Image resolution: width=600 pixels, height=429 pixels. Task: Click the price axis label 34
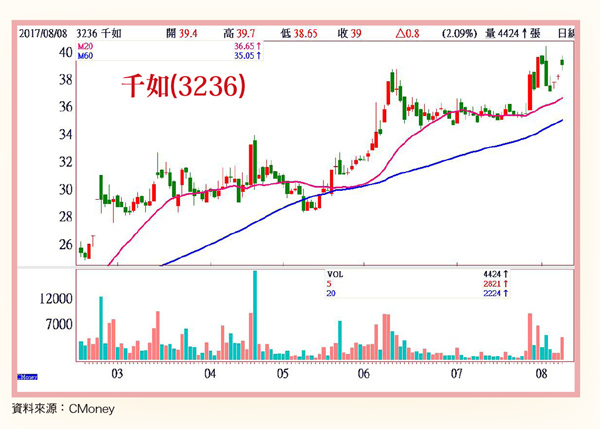pos(65,134)
